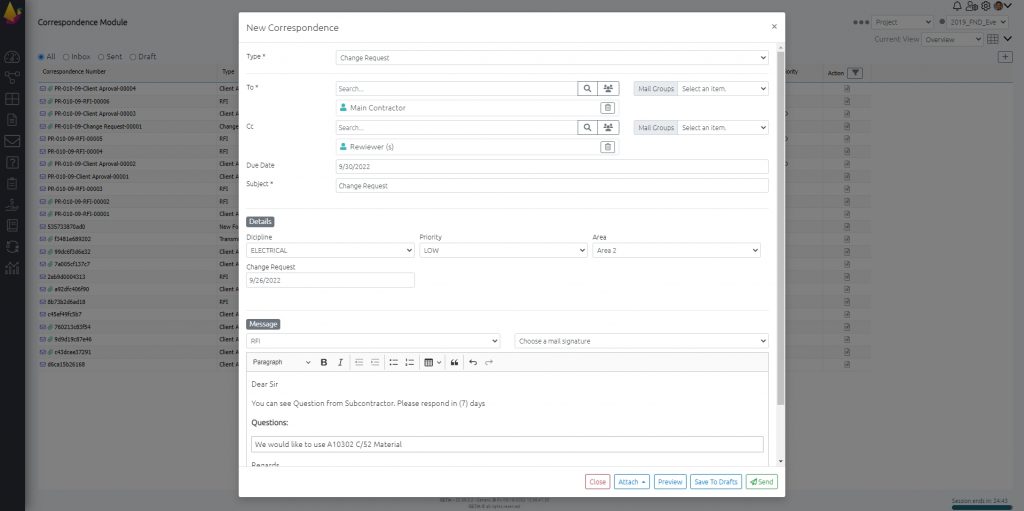Select the Sent radio filter
Viewport: 1024px width, 511px height.
click(x=101, y=57)
